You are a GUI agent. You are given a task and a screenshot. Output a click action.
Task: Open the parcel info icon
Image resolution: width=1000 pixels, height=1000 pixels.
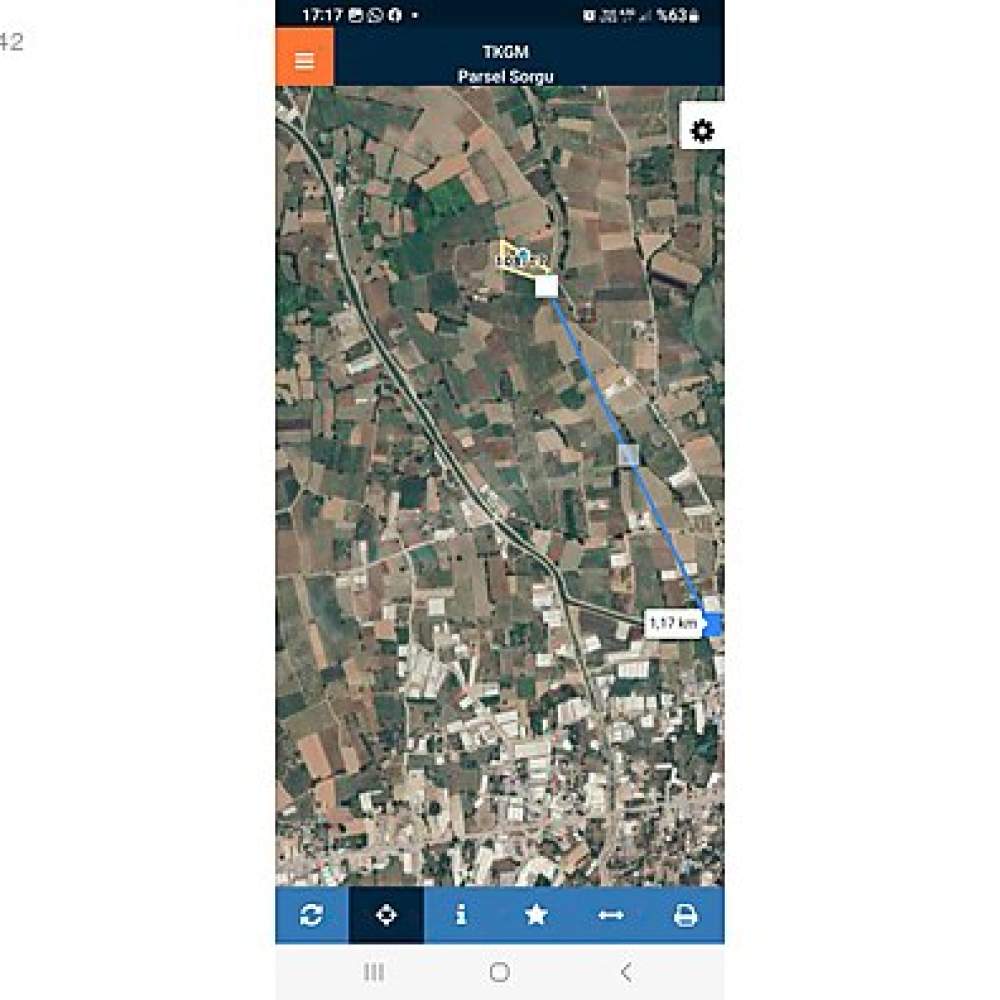(461, 915)
